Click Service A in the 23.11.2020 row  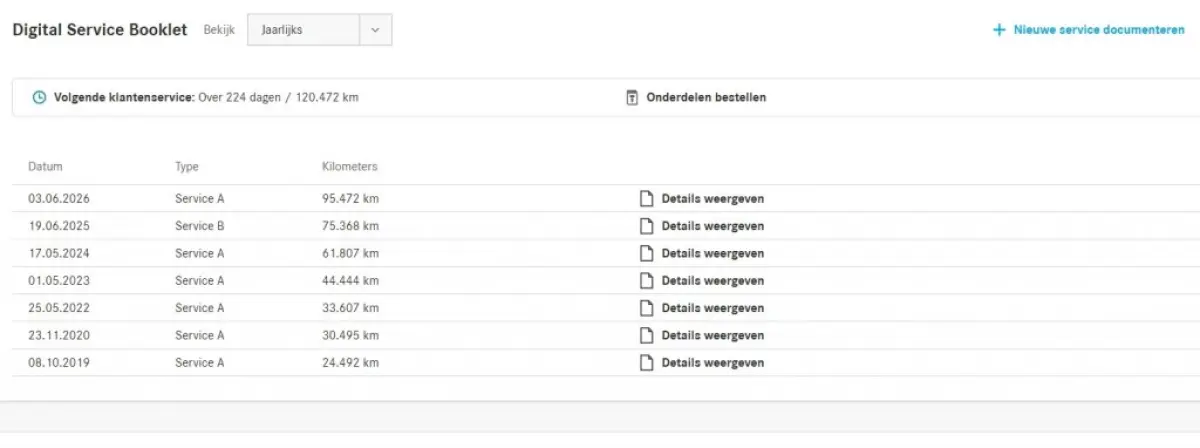point(200,335)
